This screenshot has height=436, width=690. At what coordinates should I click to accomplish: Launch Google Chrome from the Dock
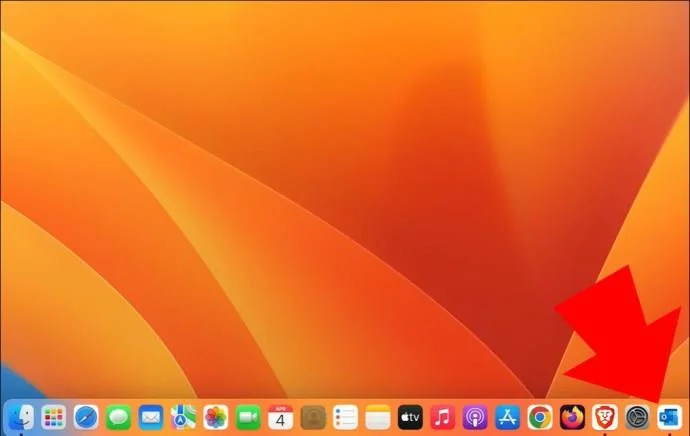(x=540, y=417)
